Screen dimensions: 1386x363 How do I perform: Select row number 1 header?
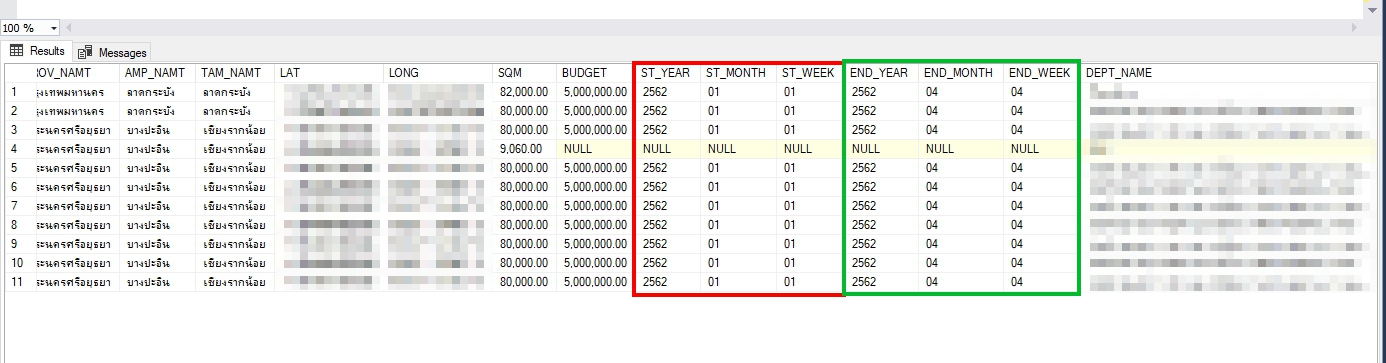tap(20, 92)
